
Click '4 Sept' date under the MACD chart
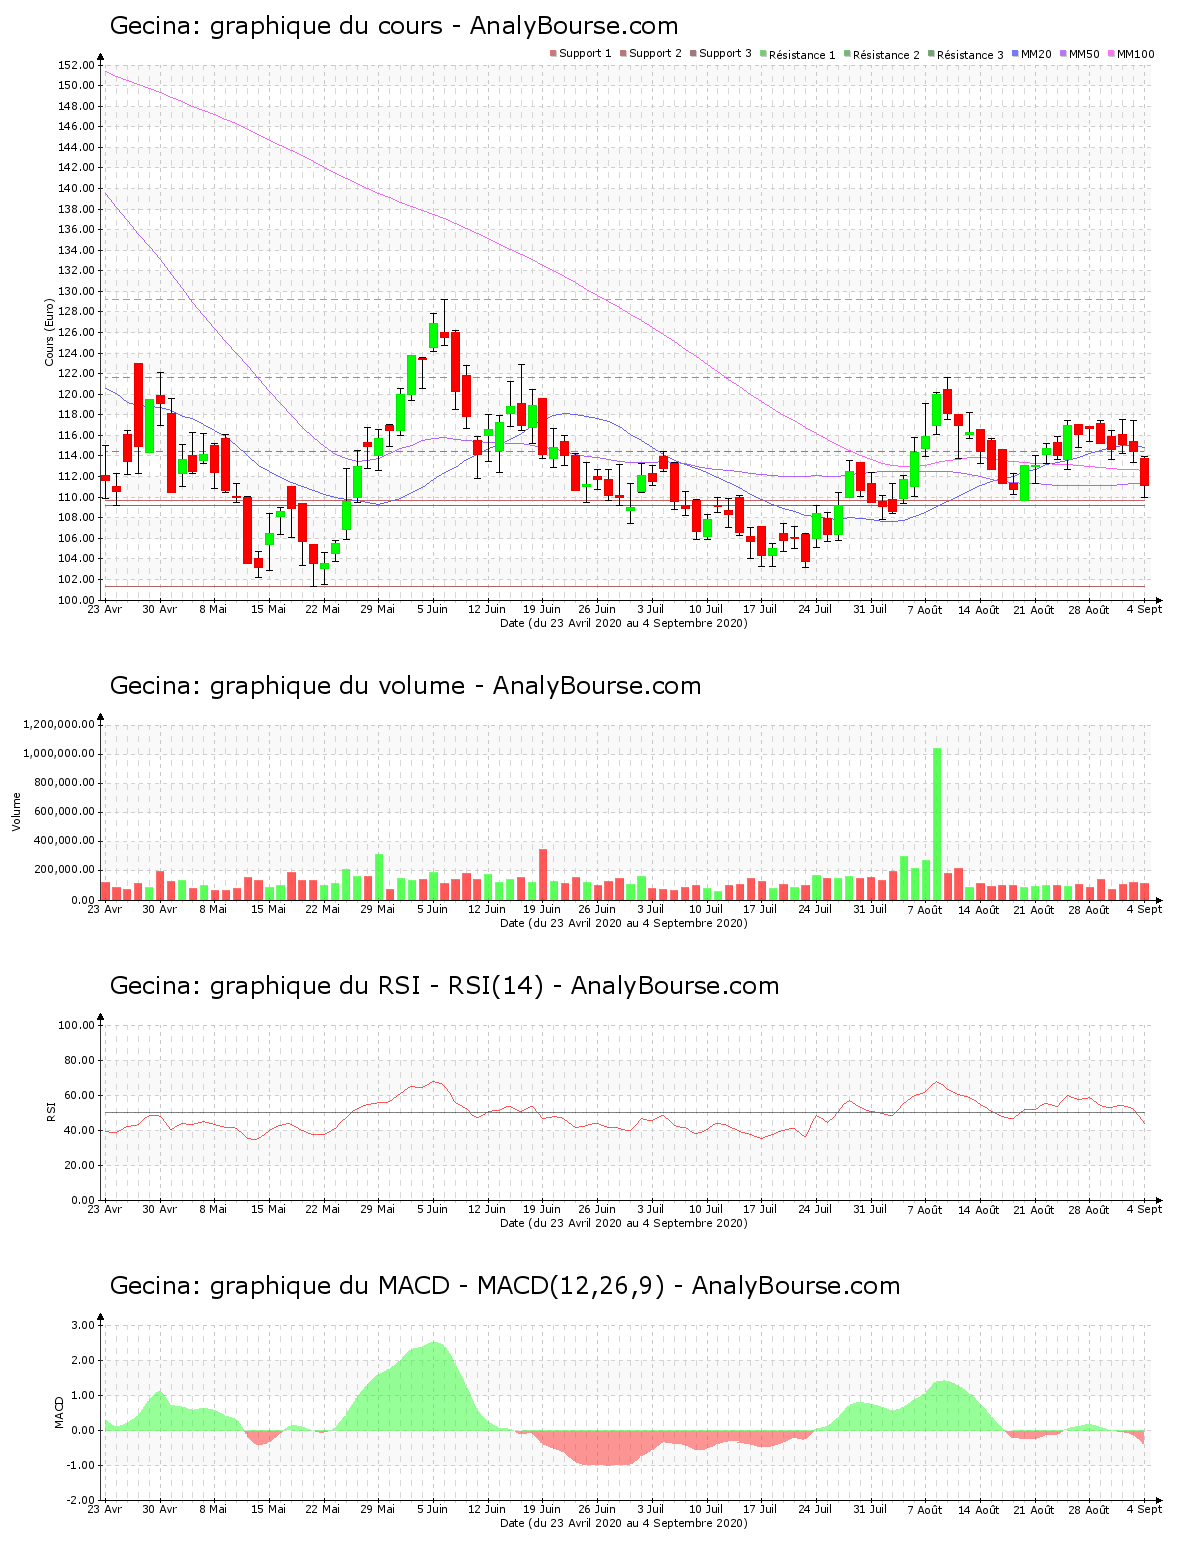1145,1509
